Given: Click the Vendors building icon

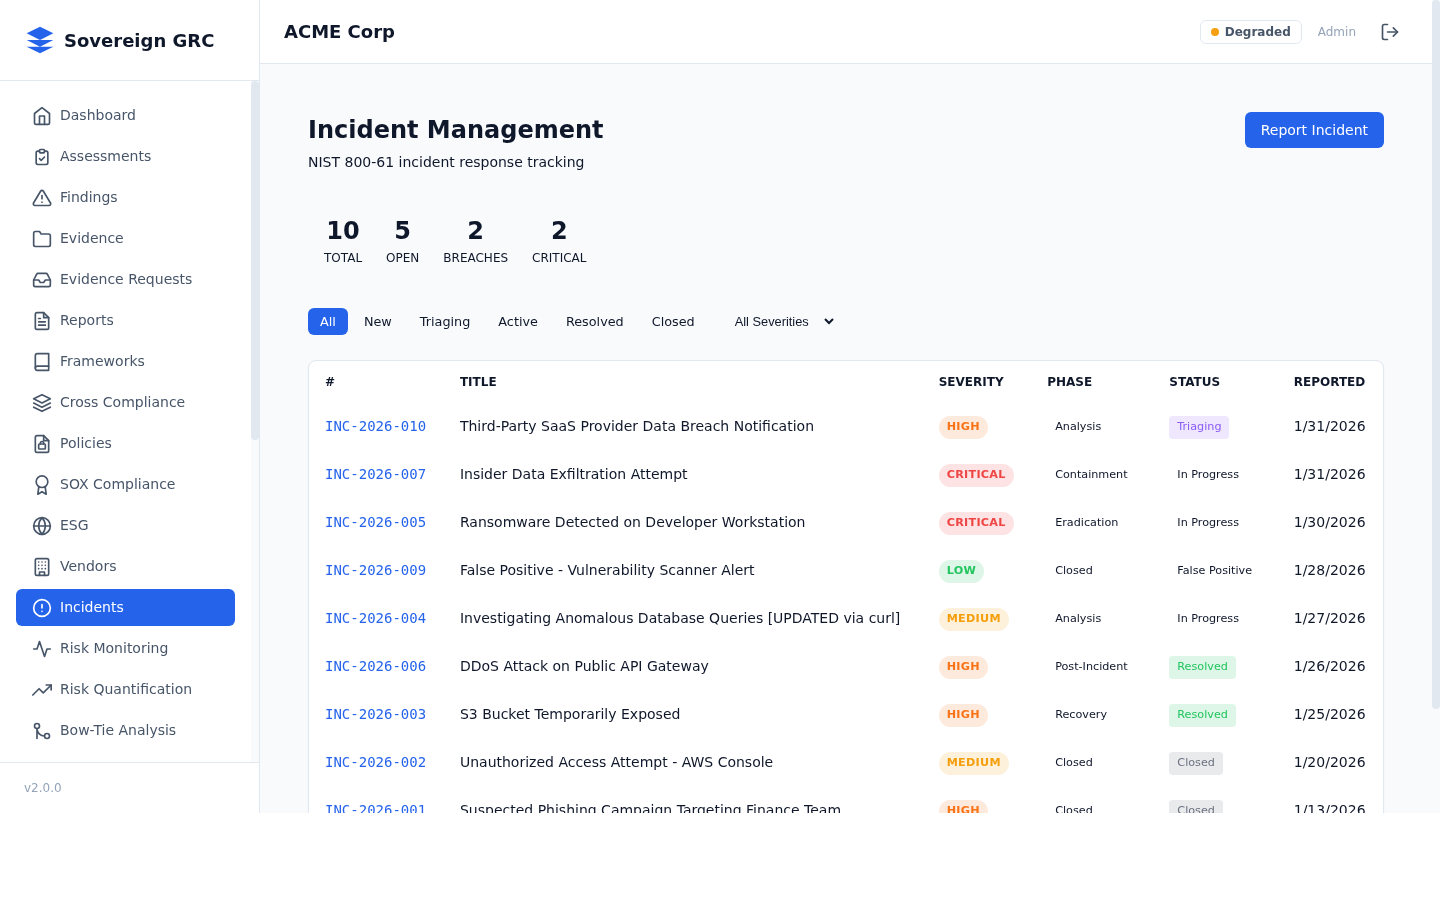Looking at the screenshot, I should (42, 567).
